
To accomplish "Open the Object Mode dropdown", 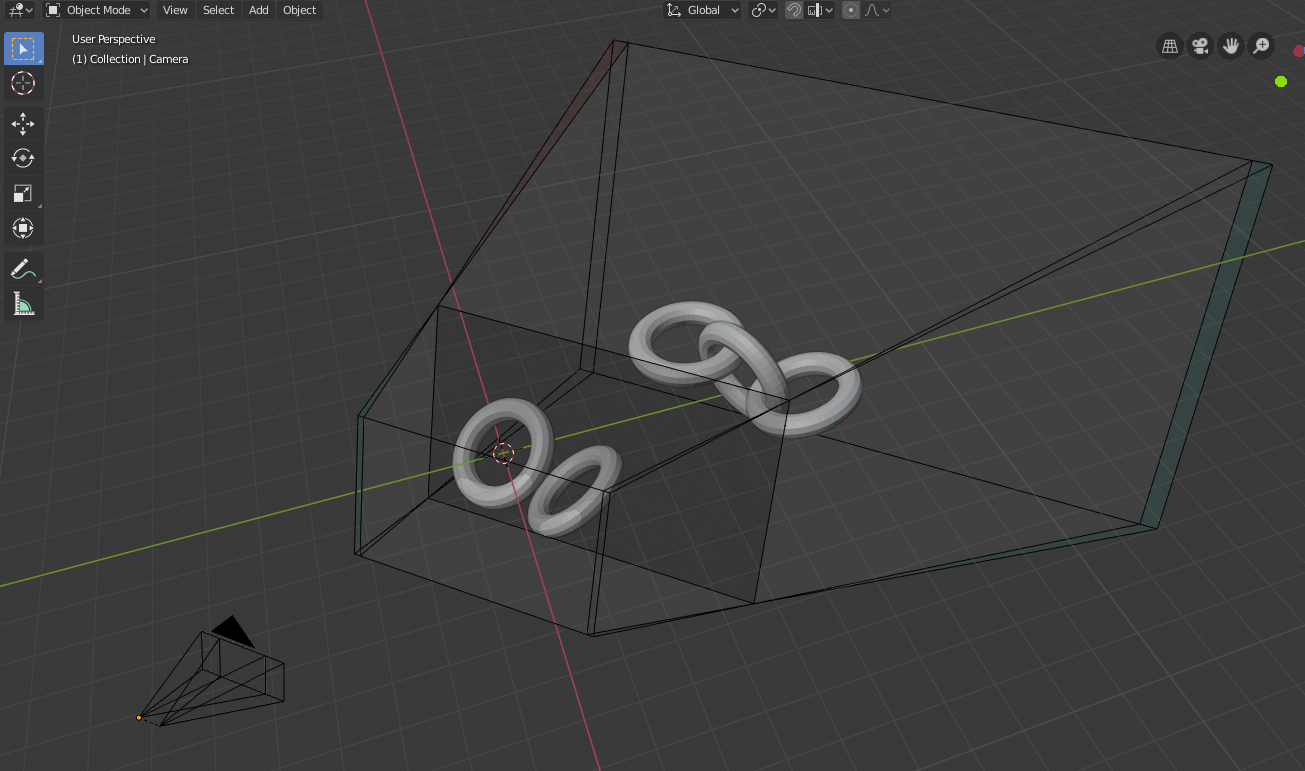I will (97, 10).
